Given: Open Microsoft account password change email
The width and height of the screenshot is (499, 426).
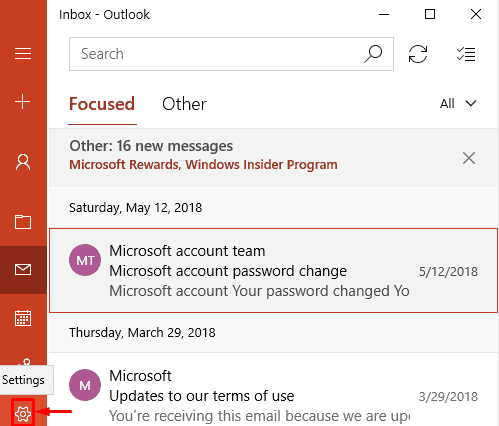Looking at the screenshot, I should 273,270.
